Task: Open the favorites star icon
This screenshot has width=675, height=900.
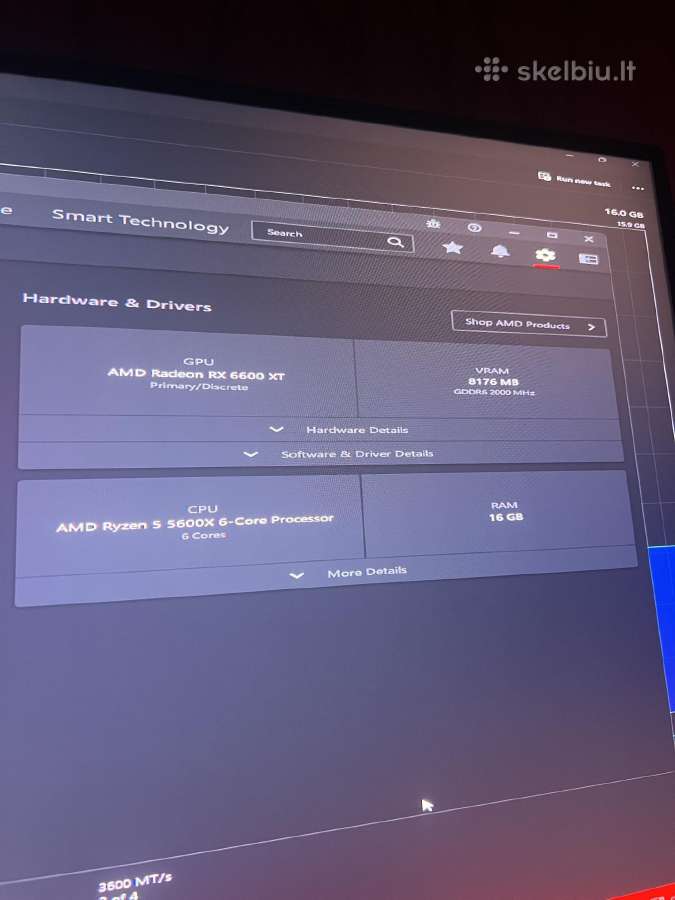Action: click(452, 247)
